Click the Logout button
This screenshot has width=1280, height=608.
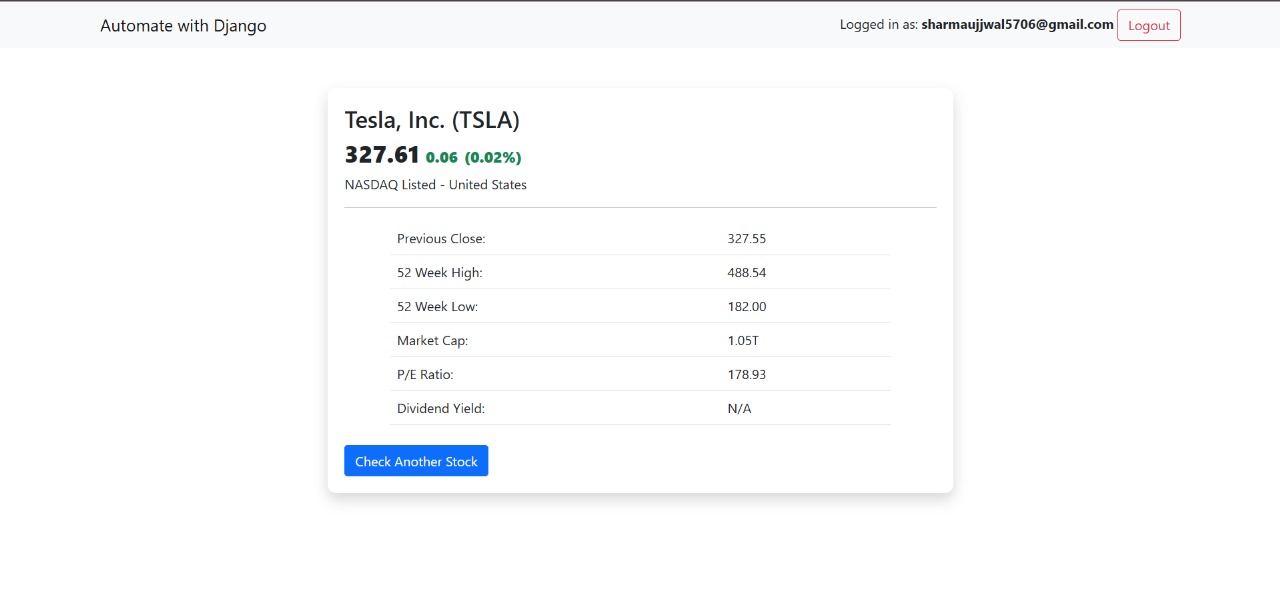pyautogui.click(x=1148, y=25)
